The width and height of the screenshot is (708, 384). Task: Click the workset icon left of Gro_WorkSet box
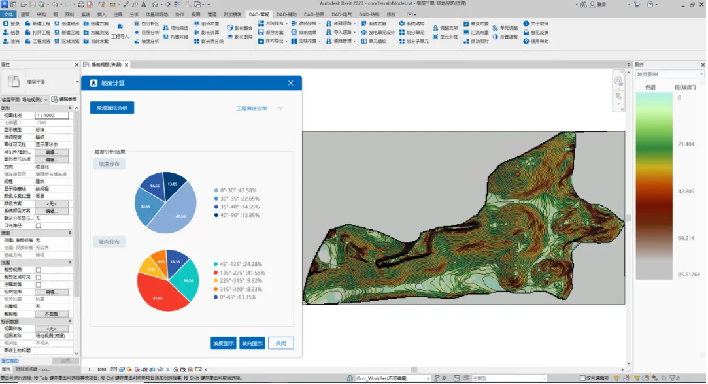350,378
